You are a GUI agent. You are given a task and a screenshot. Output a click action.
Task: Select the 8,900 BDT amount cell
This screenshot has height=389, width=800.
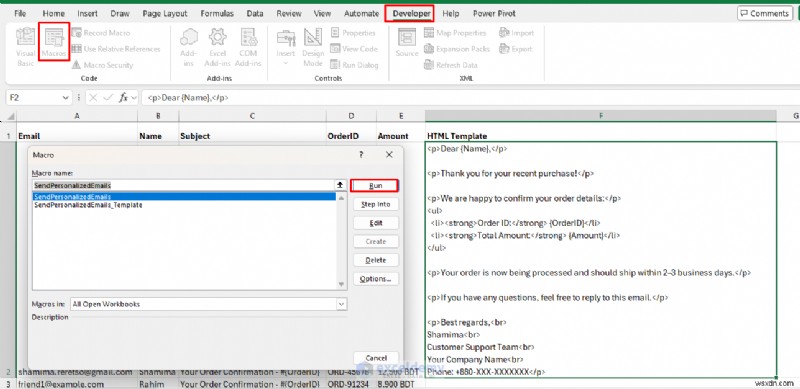coord(401,384)
